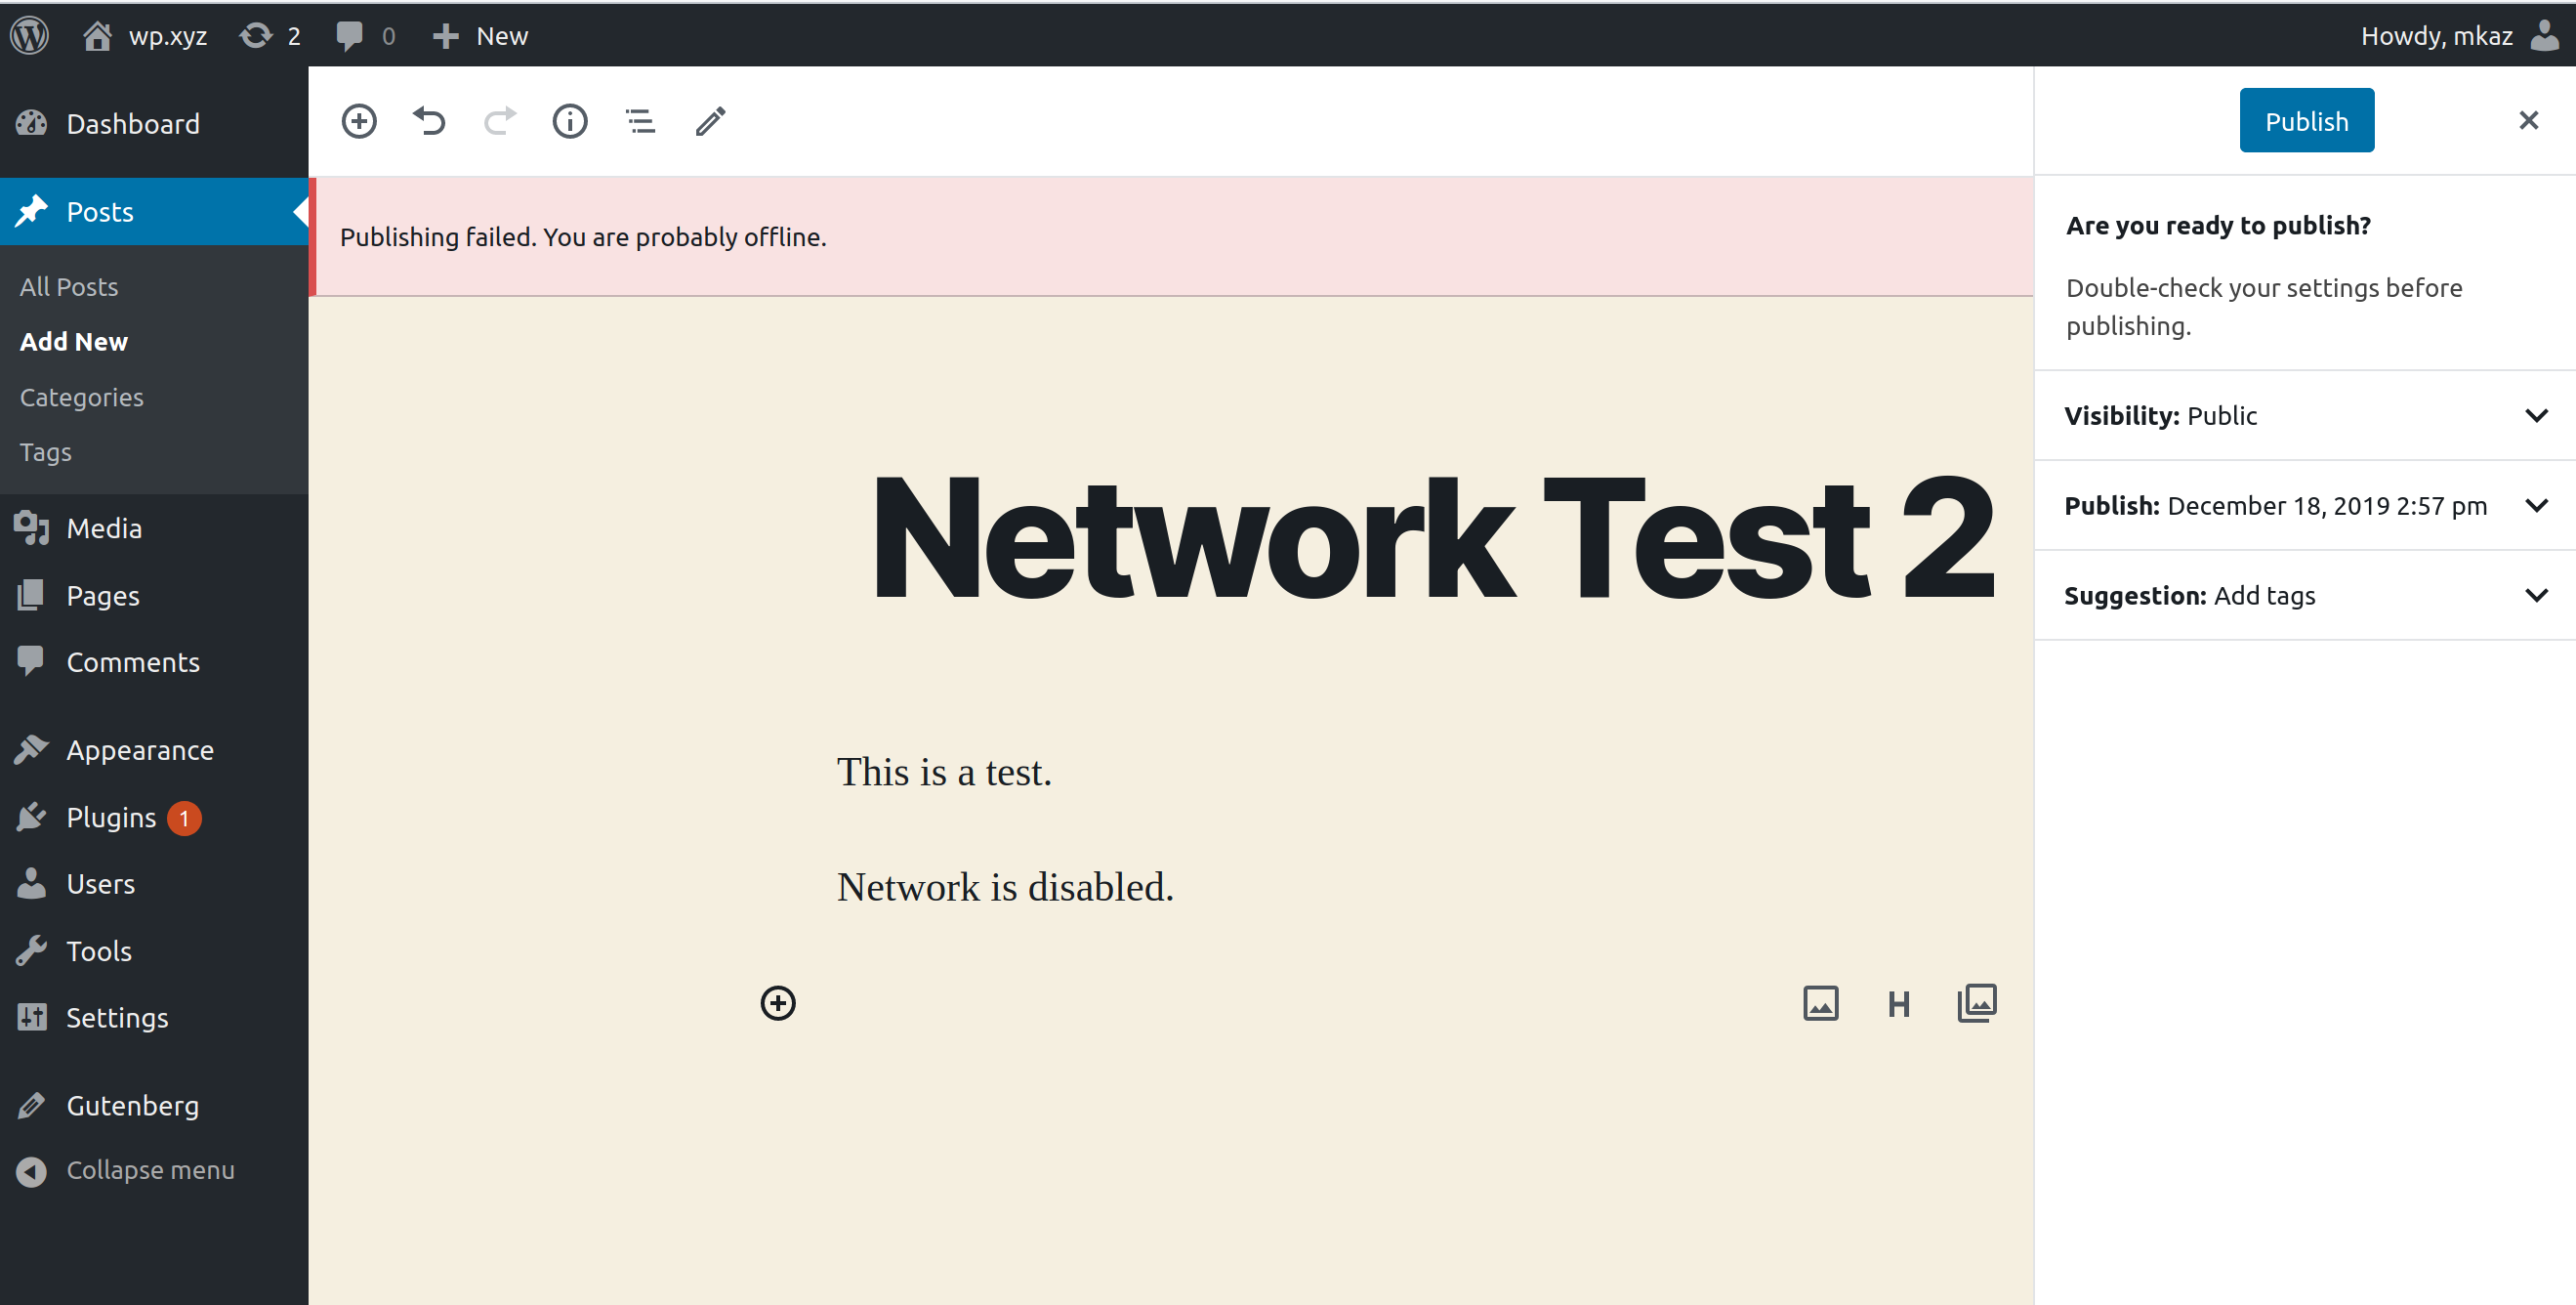Viewport: 2576px width, 1305px height.
Task: Open the block navigation list
Action: coord(639,121)
